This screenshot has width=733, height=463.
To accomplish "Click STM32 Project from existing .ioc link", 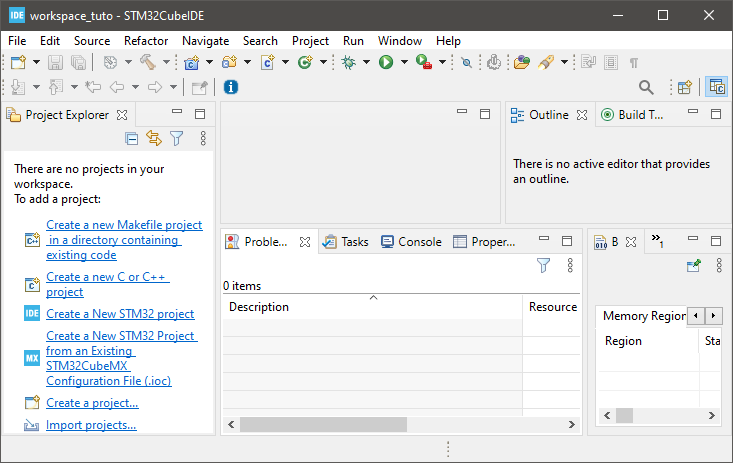I will (x=122, y=358).
